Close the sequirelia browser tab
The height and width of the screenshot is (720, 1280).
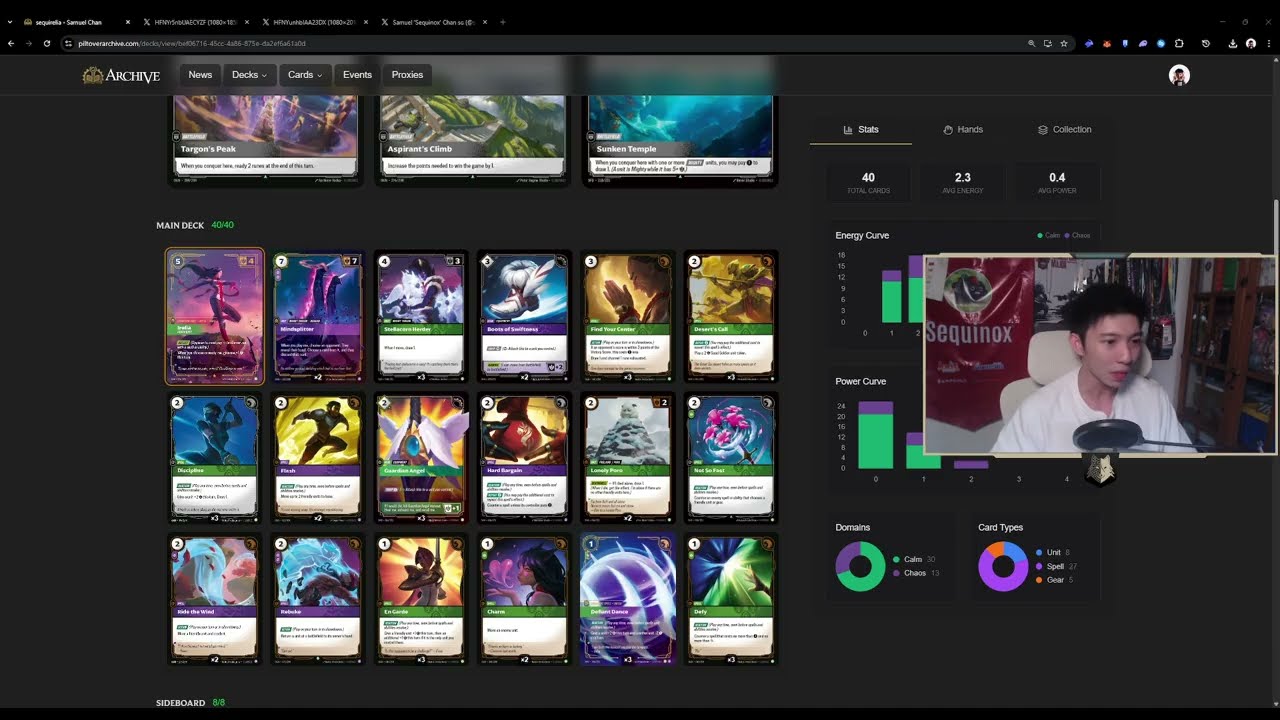pyautogui.click(x=128, y=22)
